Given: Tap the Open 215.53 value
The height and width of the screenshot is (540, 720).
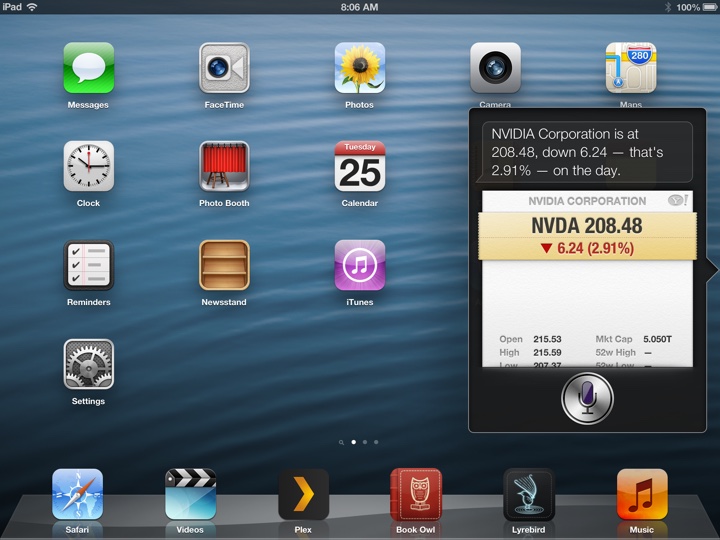Looking at the screenshot, I should [547, 339].
